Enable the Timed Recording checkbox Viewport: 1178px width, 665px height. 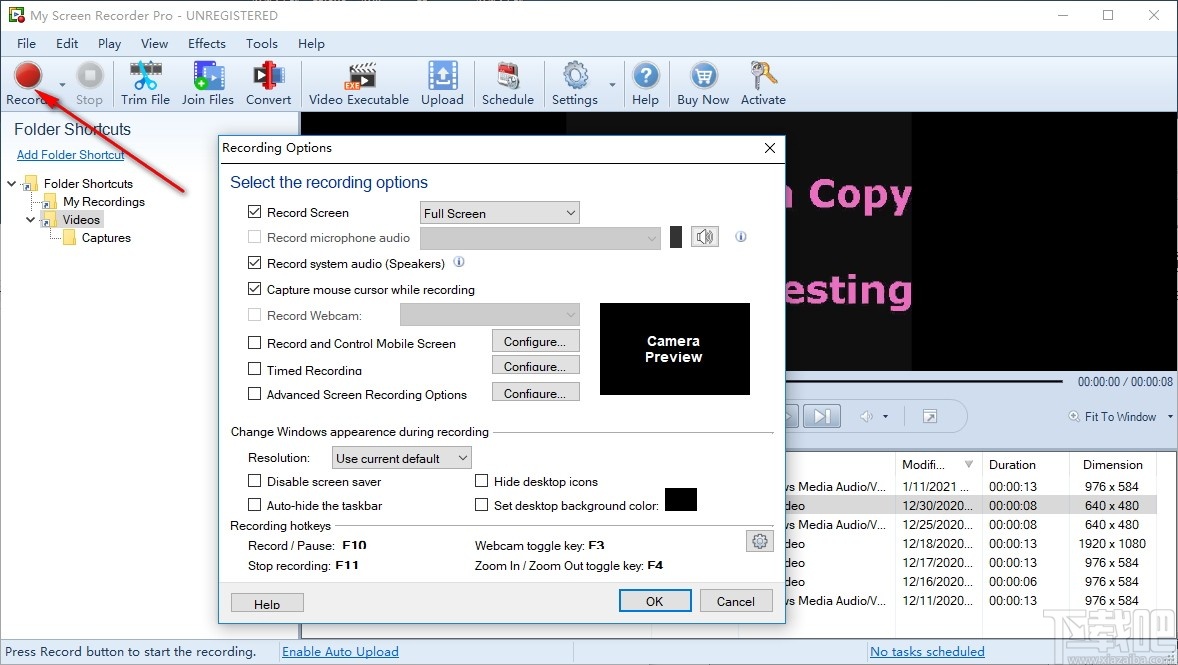pyautogui.click(x=254, y=370)
